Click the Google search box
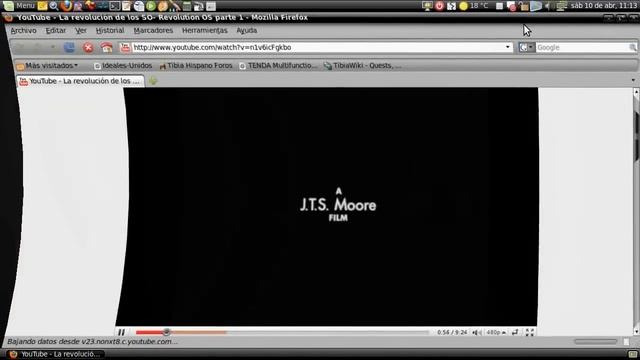Image resolution: width=640 pixels, height=360 pixels. click(x=582, y=47)
